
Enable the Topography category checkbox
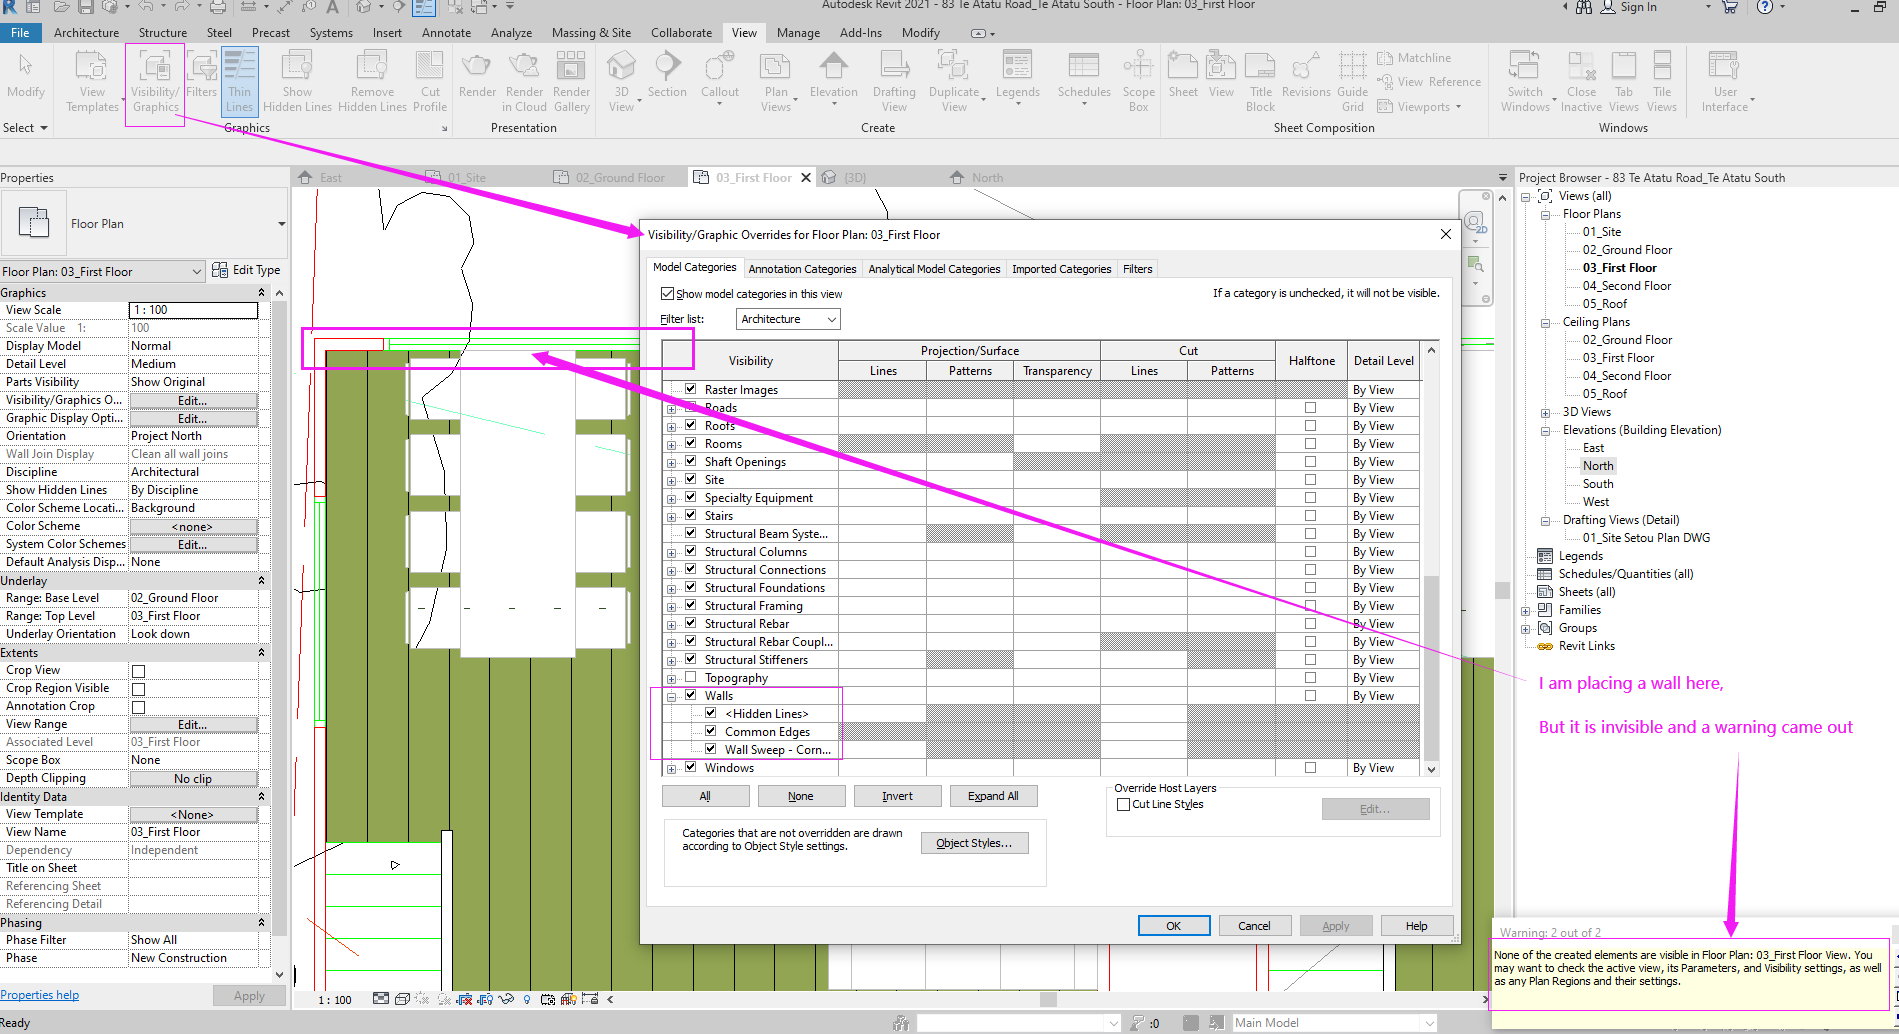690,677
